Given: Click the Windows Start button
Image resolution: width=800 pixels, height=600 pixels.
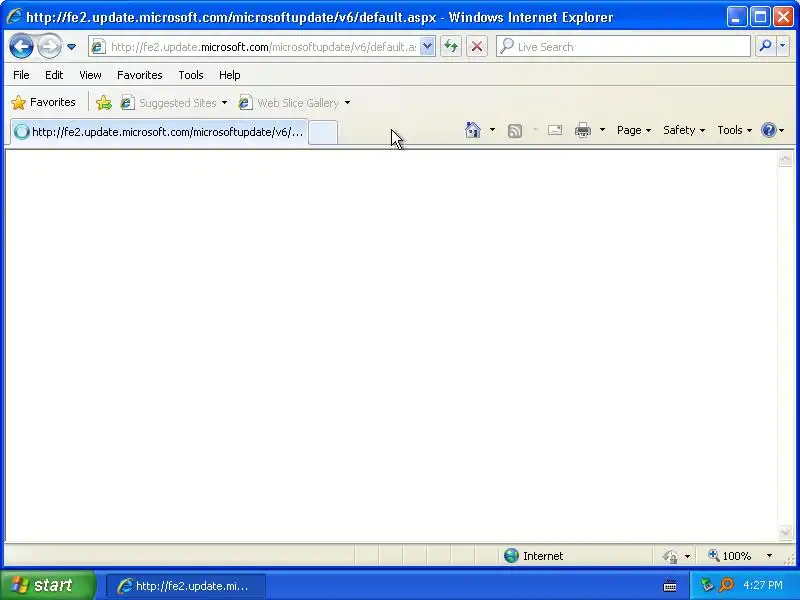Looking at the screenshot, I should coord(47,585).
